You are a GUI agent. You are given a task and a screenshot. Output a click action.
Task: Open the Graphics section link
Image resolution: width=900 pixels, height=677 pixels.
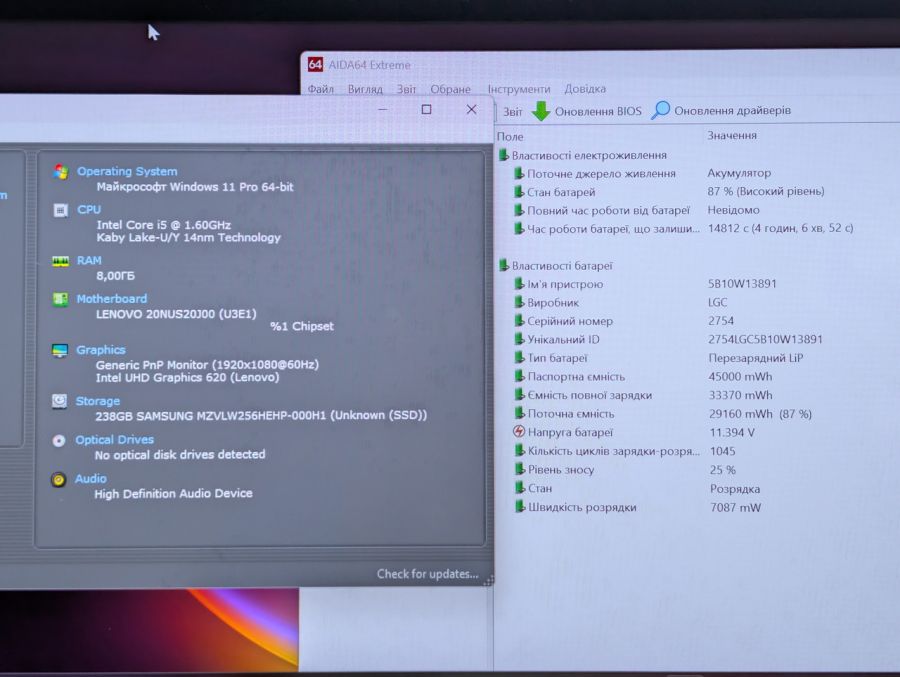(100, 350)
